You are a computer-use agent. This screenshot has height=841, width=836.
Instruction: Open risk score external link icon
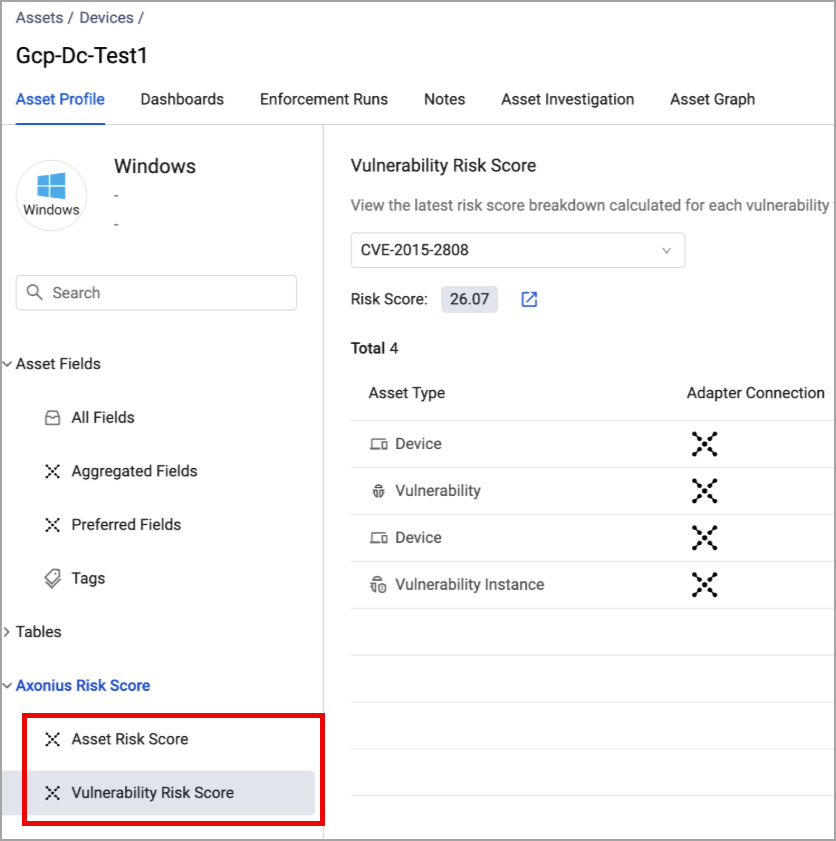(x=529, y=299)
